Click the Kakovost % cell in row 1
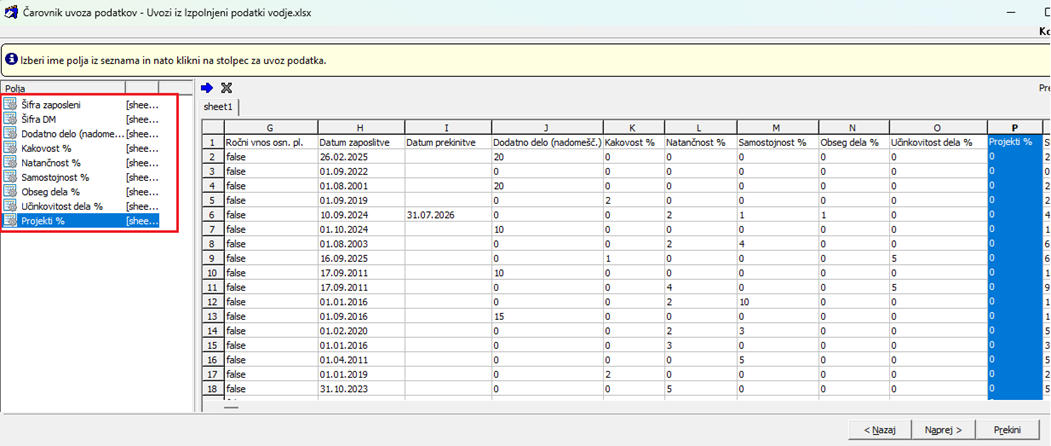Screen dimensions: 1051x446 click(633, 142)
